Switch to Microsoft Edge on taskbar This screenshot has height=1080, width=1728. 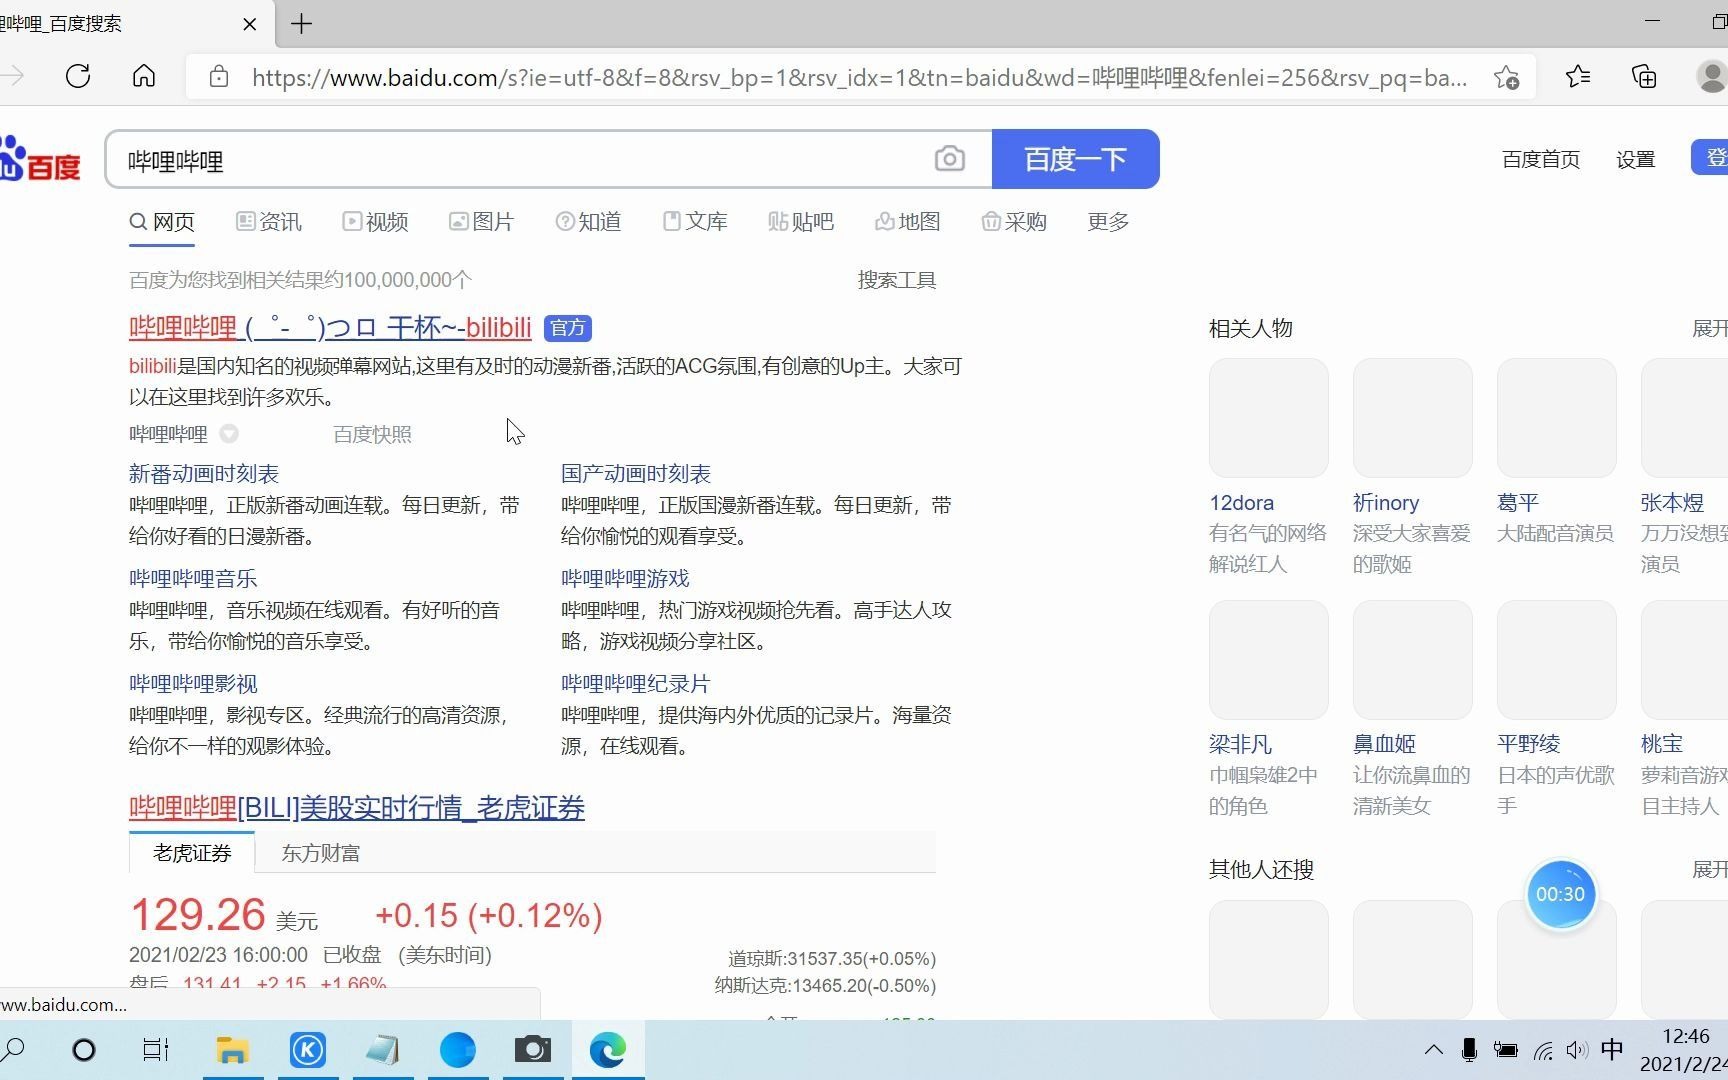(608, 1050)
